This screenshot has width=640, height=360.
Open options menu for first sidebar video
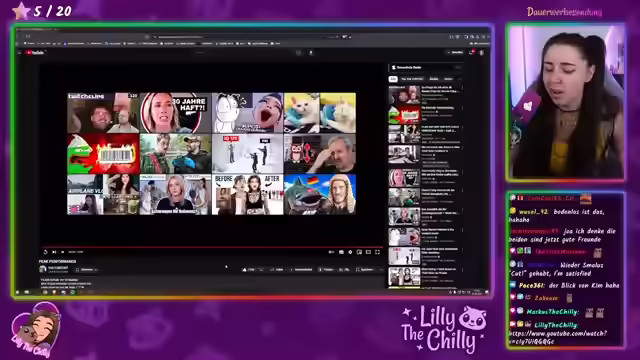[462, 88]
